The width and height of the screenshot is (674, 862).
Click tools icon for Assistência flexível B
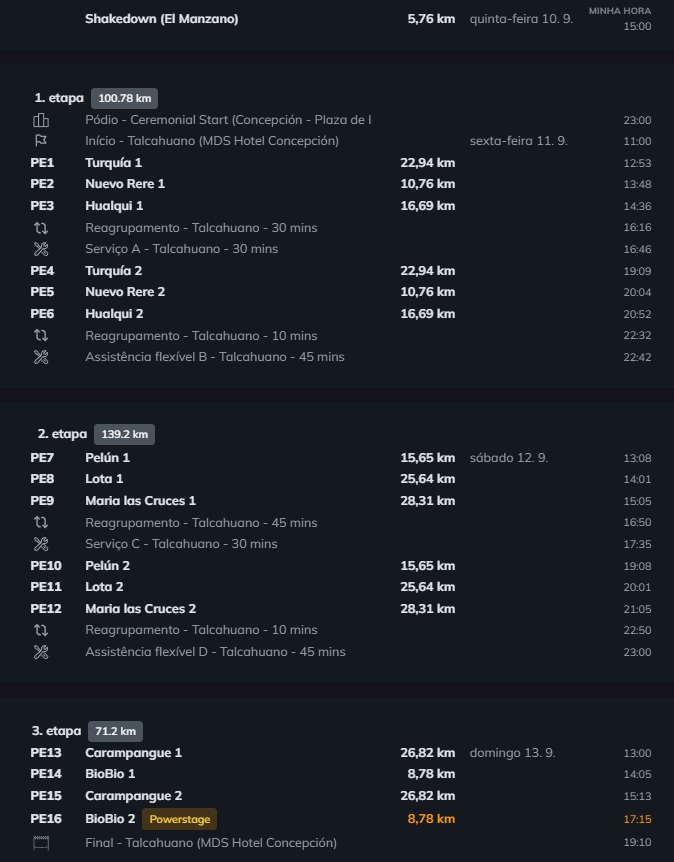tap(41, 357)
